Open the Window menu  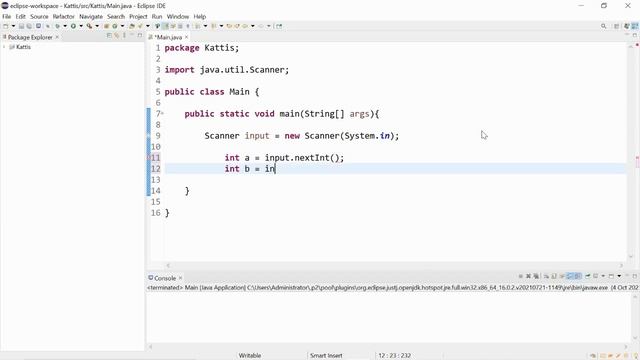[178, 16]
